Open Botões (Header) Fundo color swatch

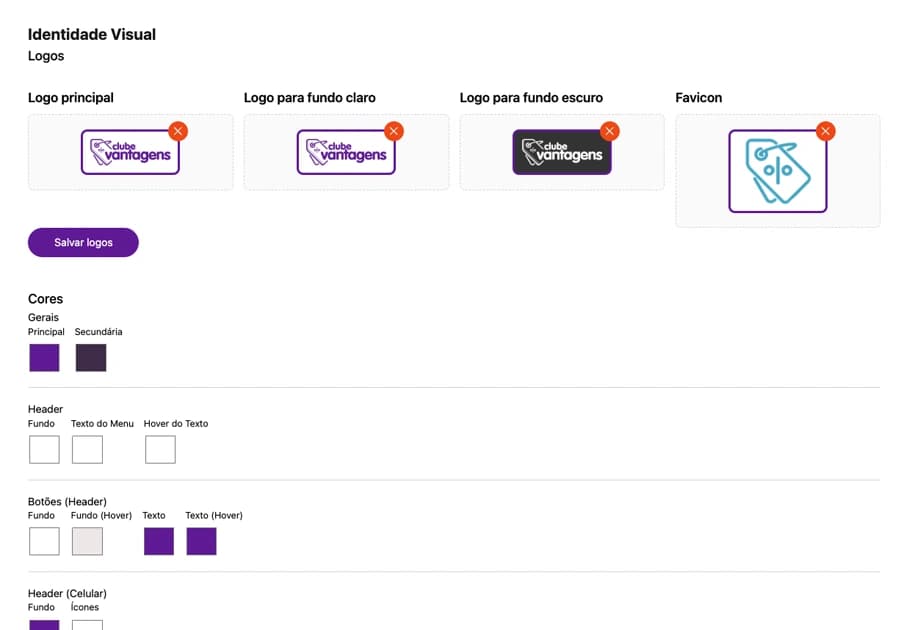click(x=44, y=541)
